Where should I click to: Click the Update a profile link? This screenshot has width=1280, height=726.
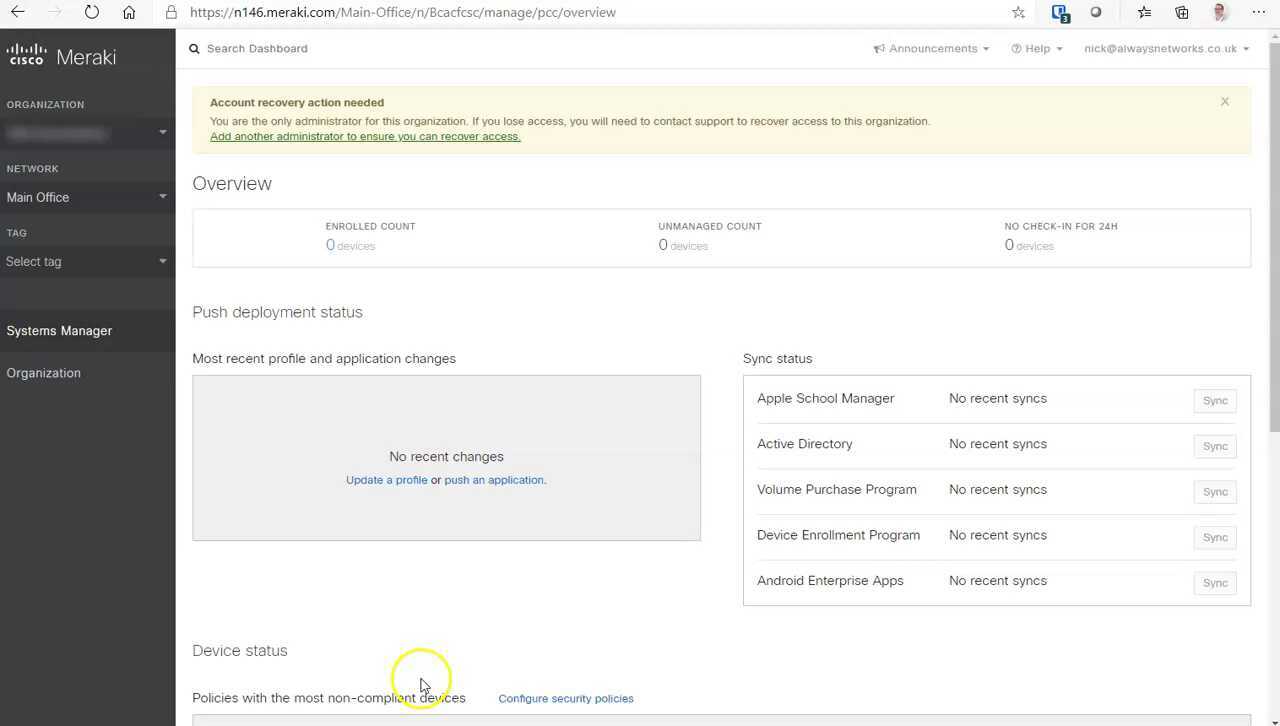tap(386, 480)
